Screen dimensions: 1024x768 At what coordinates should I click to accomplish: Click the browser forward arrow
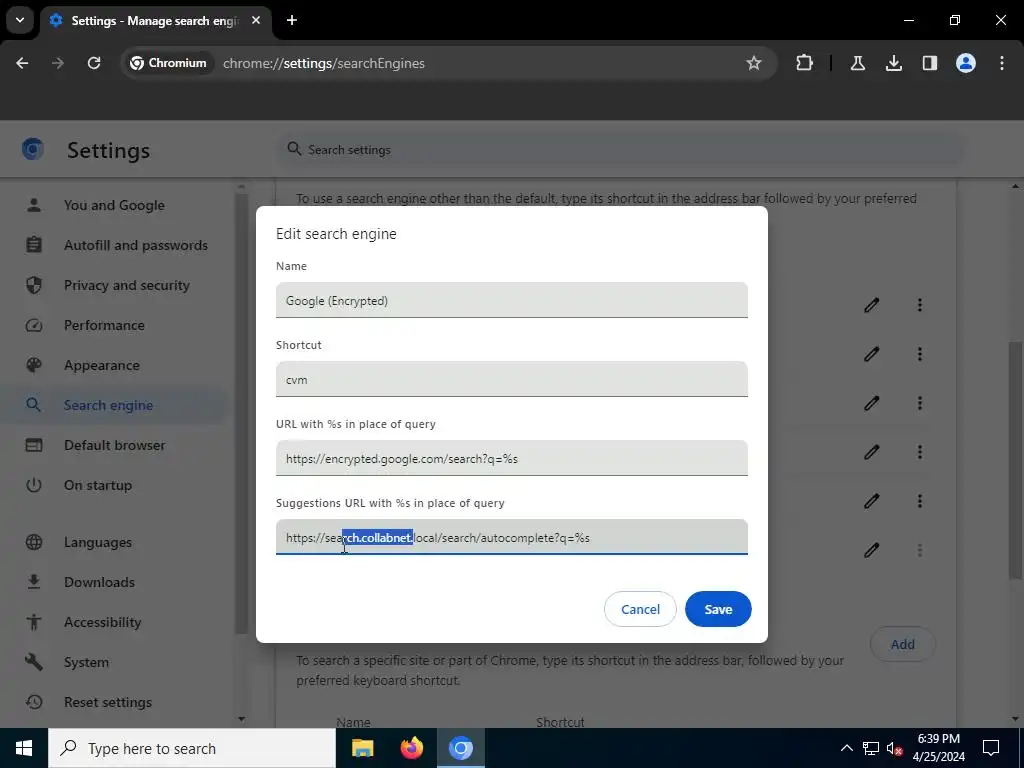point(58,63)
